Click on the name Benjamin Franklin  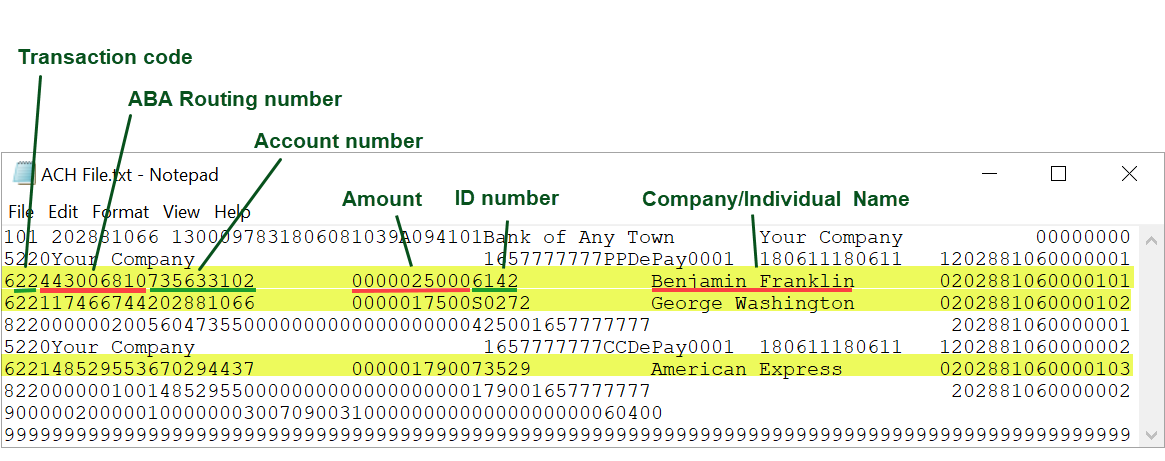pos(753,281)
